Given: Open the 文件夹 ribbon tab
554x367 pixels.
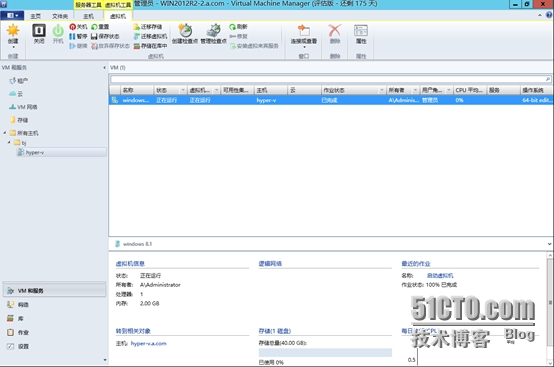Looking at the screenshot, I should pos(60,16).
